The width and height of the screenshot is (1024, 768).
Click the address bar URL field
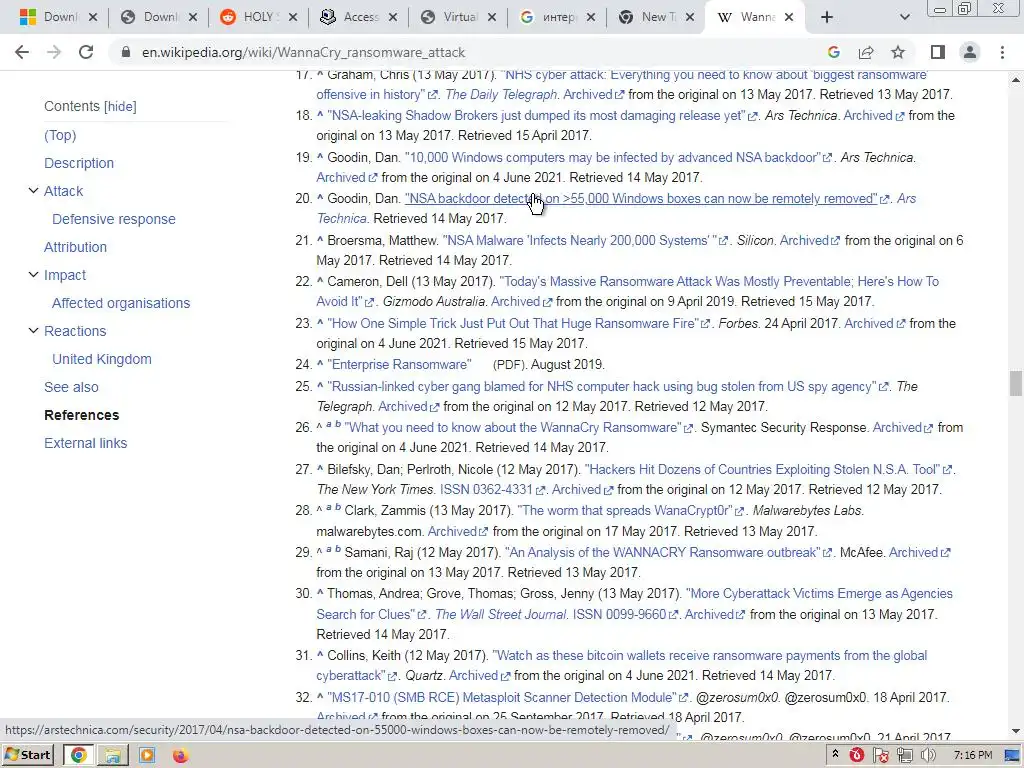(x=470, y=52)
